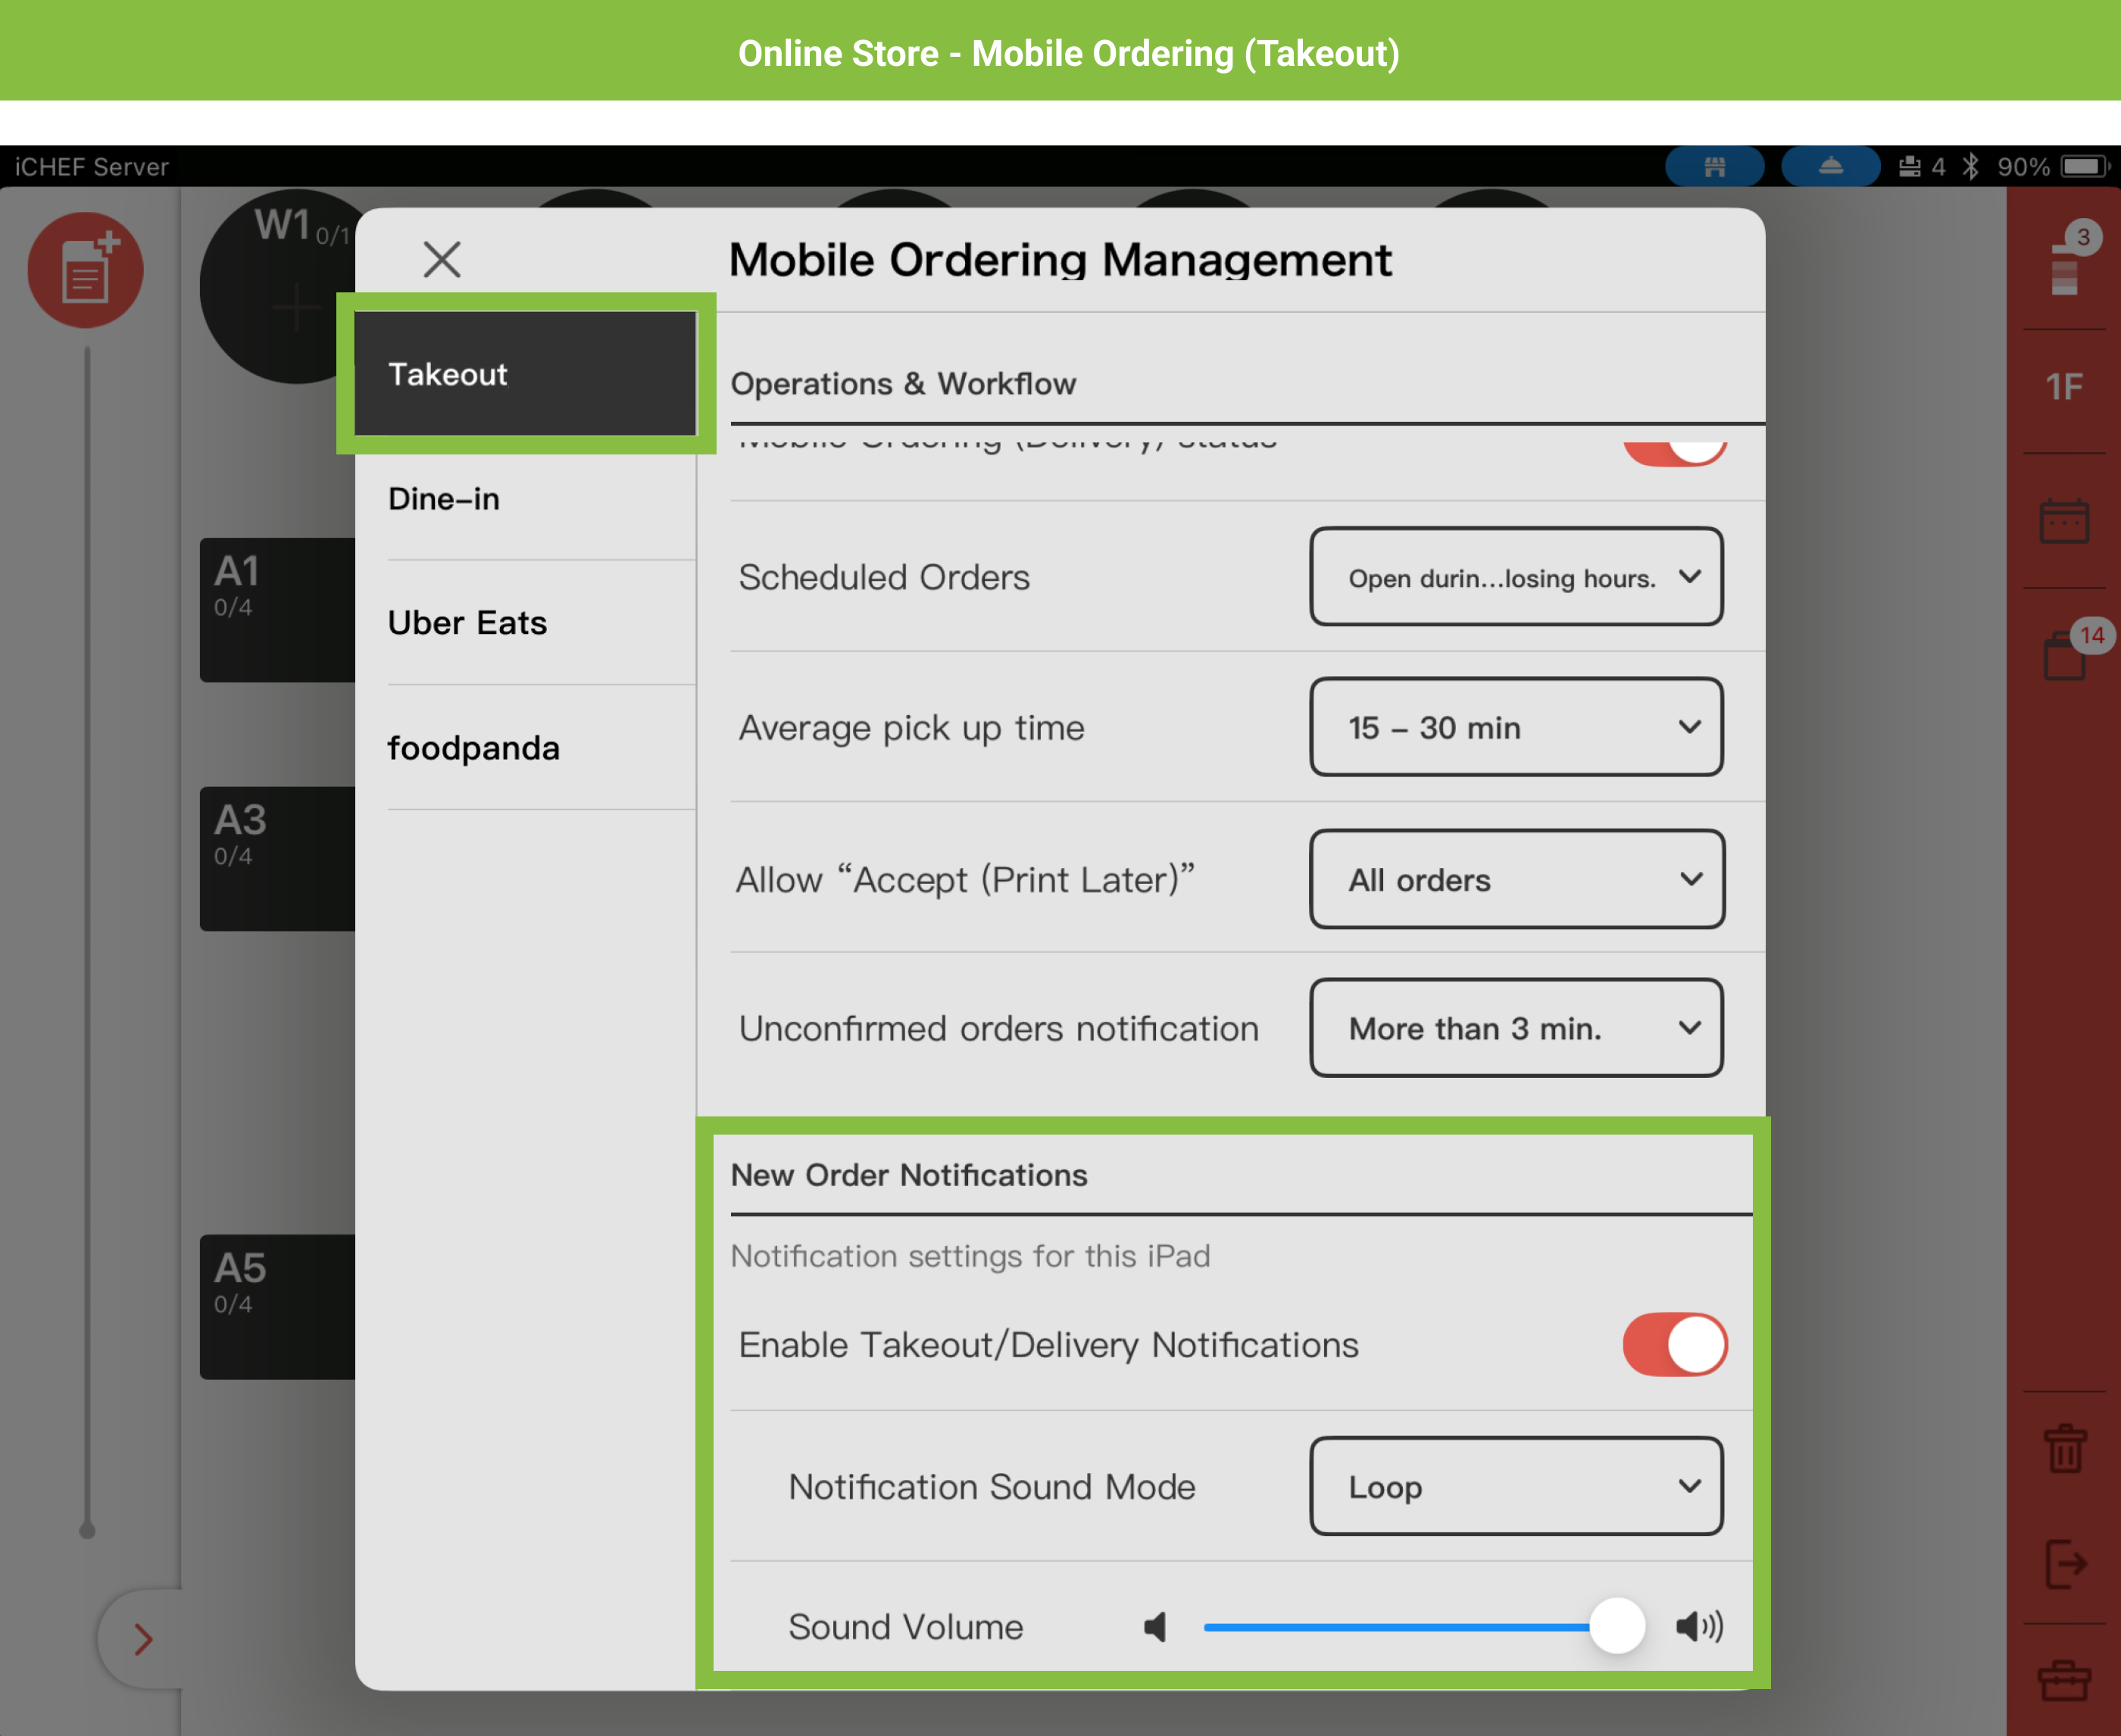Expand the left panel arrow button

(x=143, y=1639)
